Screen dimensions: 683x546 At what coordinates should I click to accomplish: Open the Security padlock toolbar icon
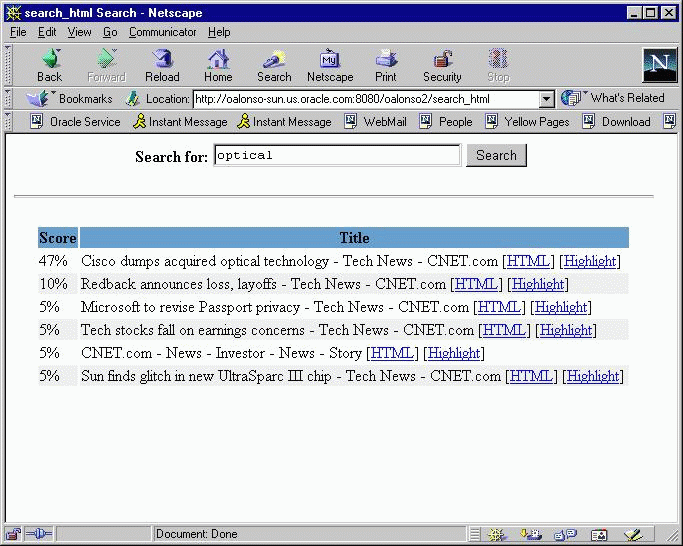442,65
